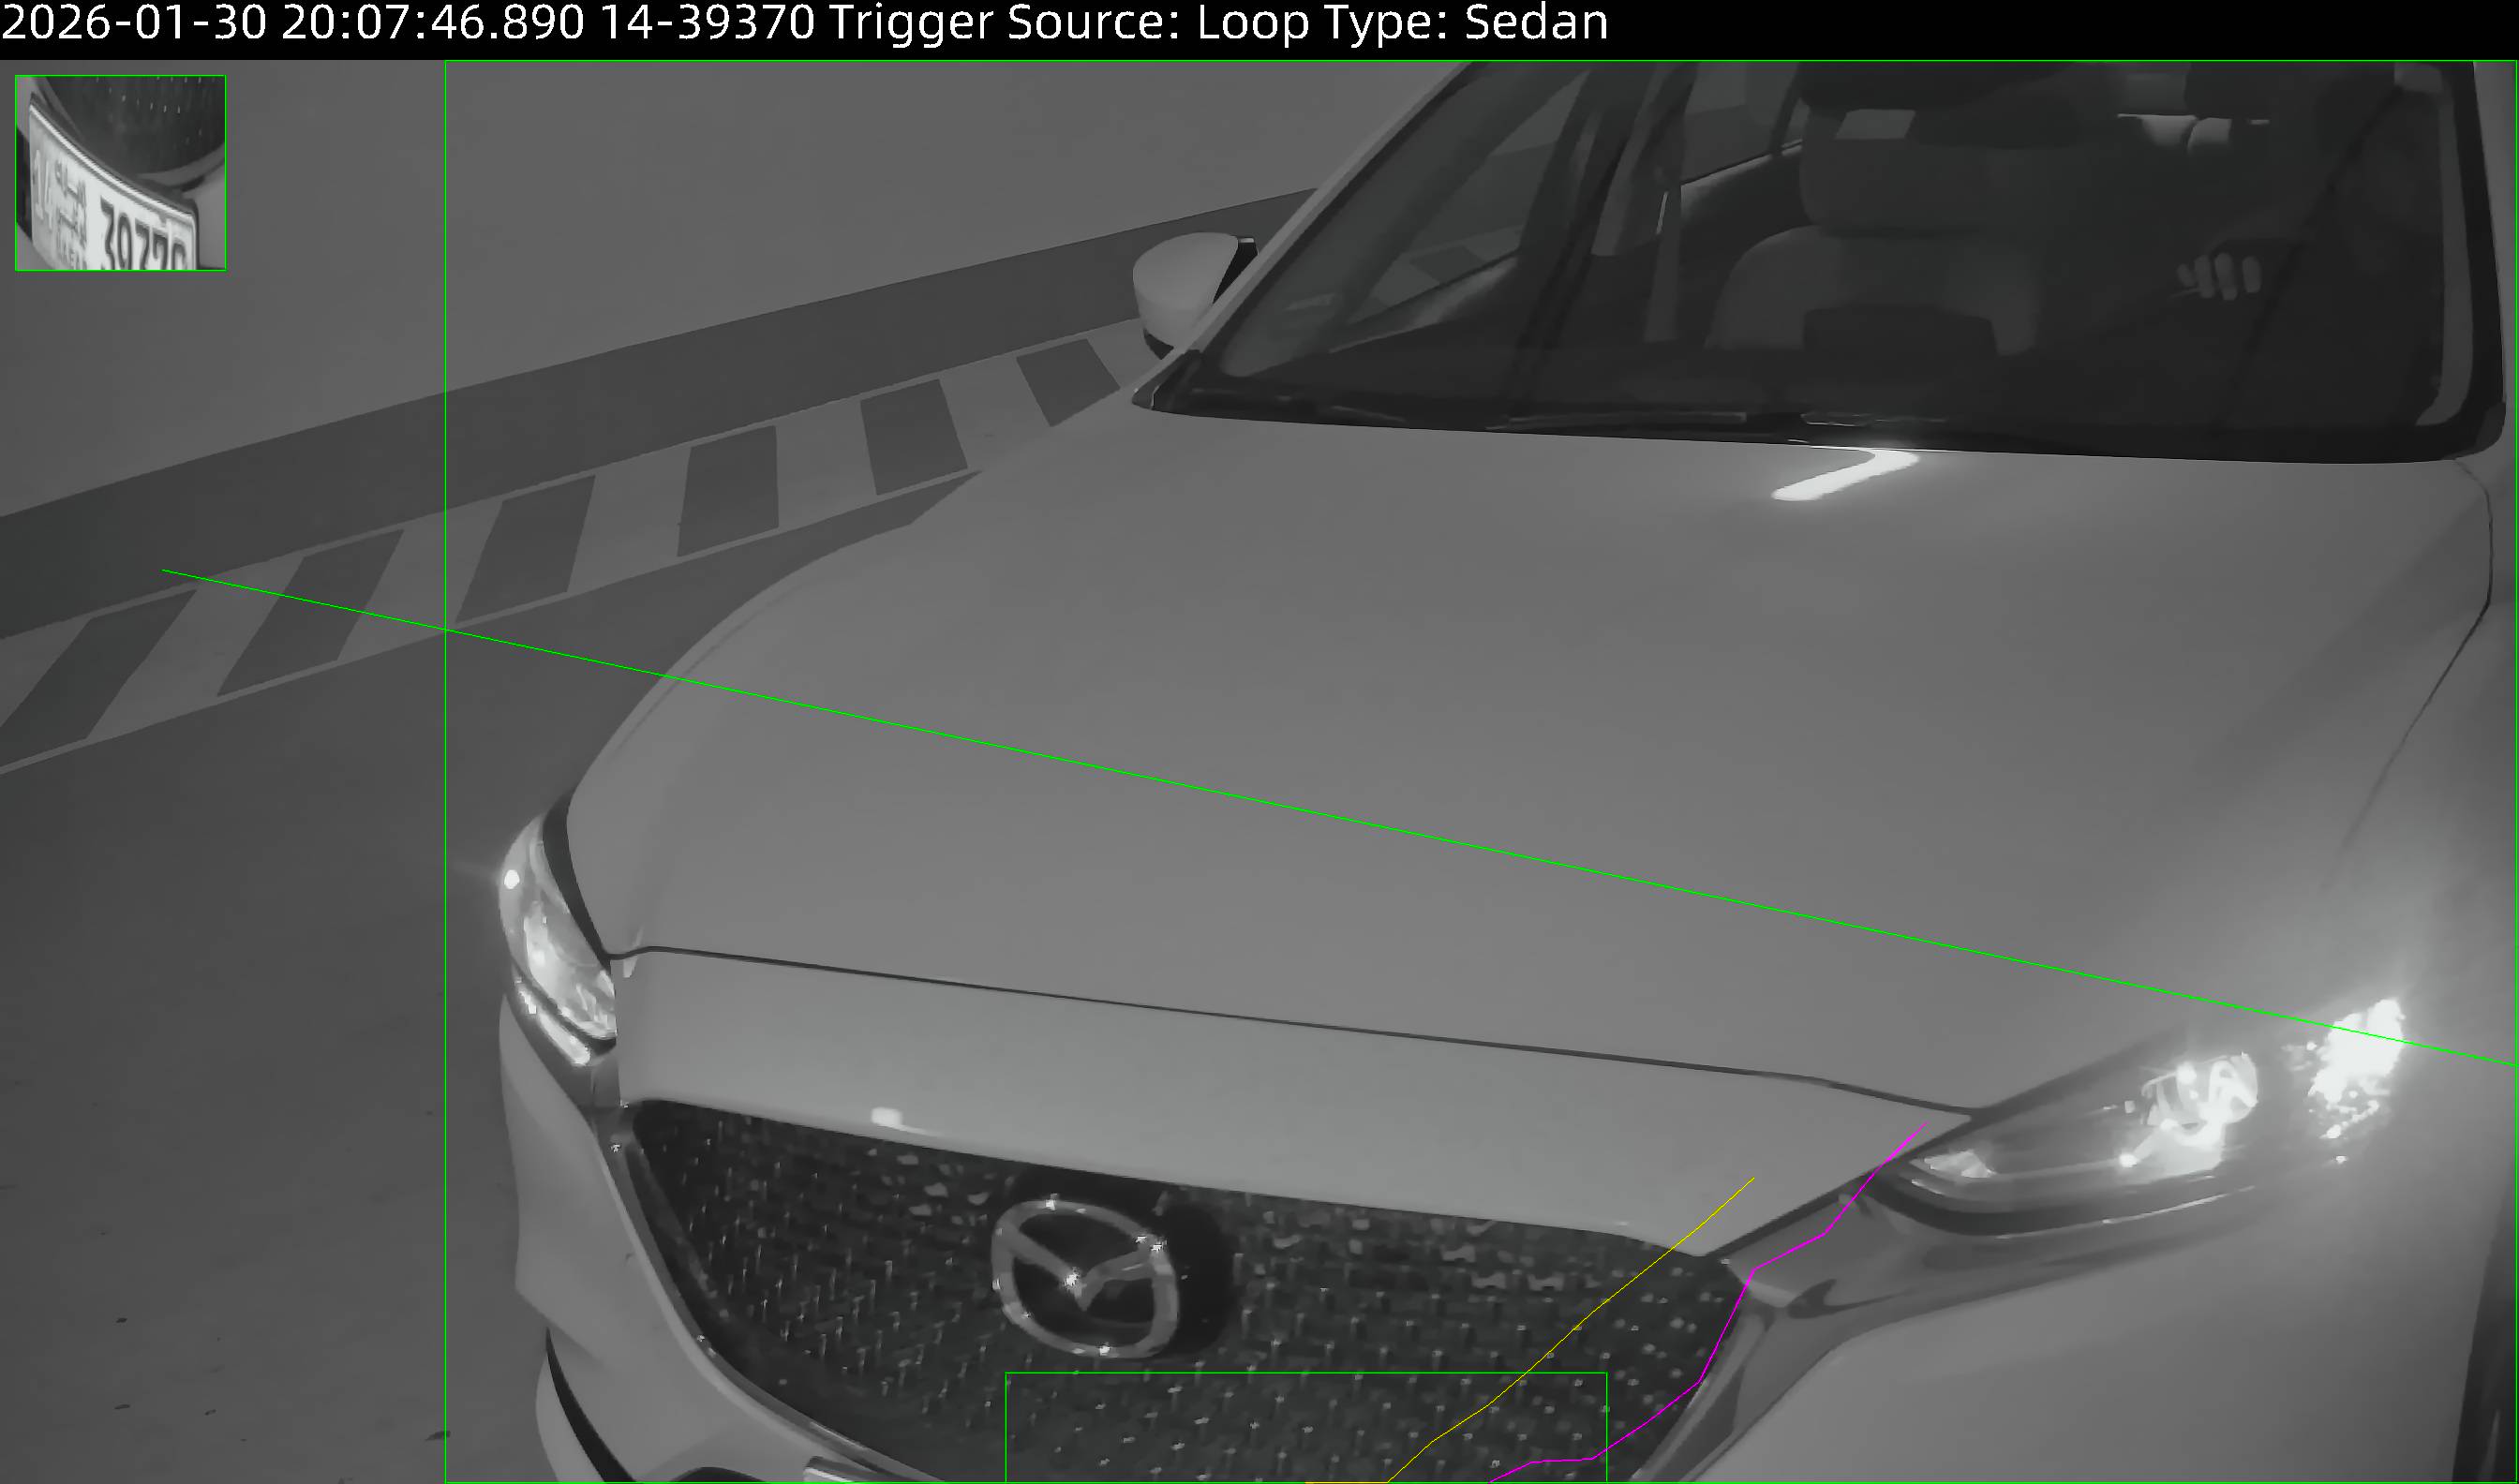2519x1484 pixels.
Task: Click the 'Trigger Source: Loop' label
Action: pos(1068,23)
